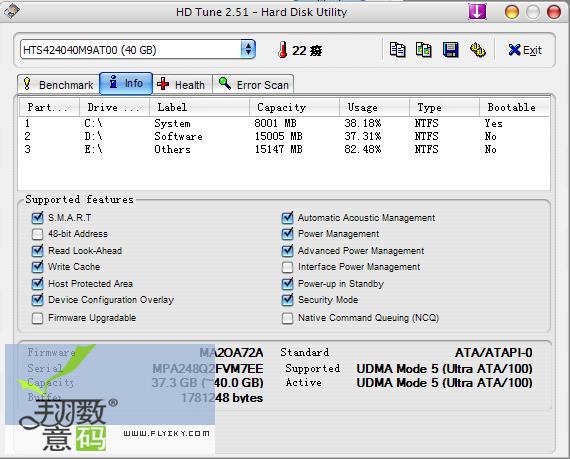This screenshot has height=459, width=570.
Task: Save results with the floppy disk icon
Action: (450, 50)
